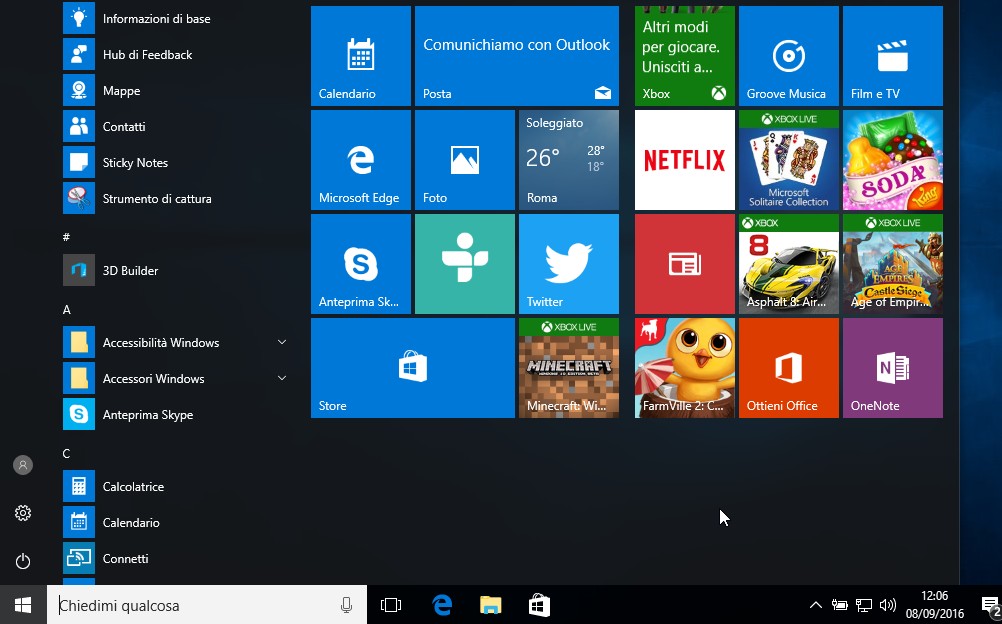Open the power options button
Image resolution: width=1002 pixels, height=624 pixels.
tap(23, 561)
